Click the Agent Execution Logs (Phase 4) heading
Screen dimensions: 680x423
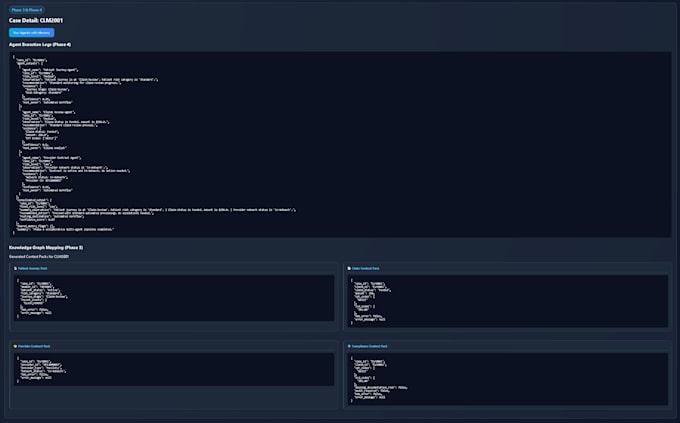click(40, 44)
